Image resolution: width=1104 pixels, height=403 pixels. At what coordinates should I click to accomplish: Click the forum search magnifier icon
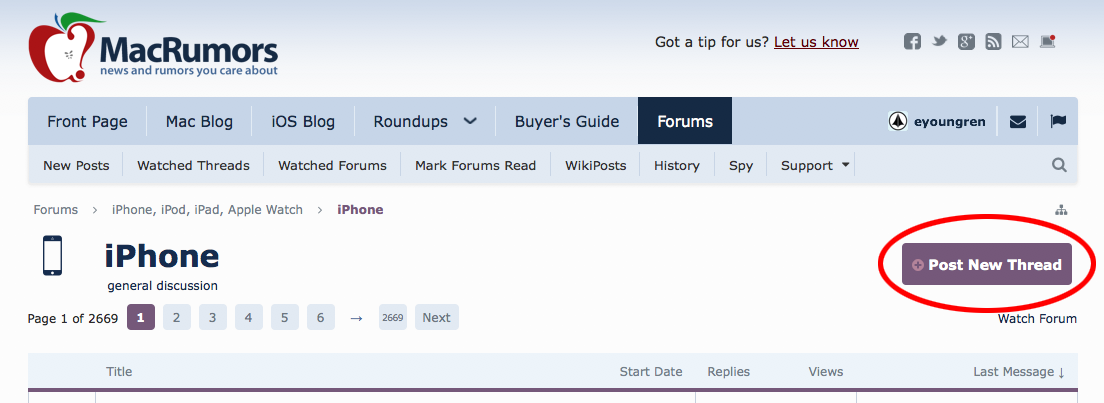point(1059,165)
